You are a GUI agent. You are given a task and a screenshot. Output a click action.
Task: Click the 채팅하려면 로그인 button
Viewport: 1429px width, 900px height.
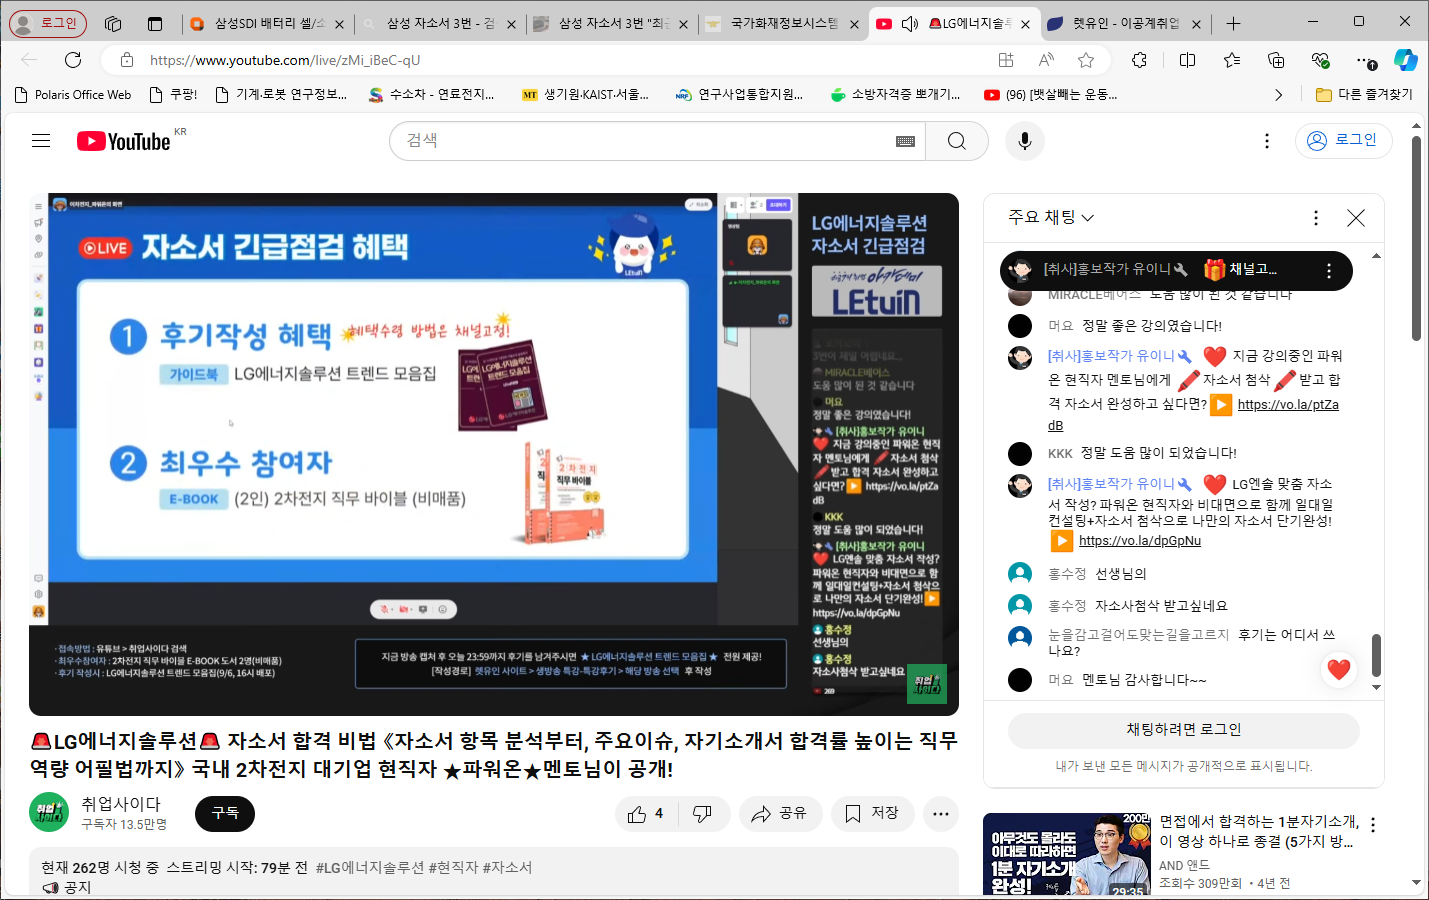(1183, 730)
